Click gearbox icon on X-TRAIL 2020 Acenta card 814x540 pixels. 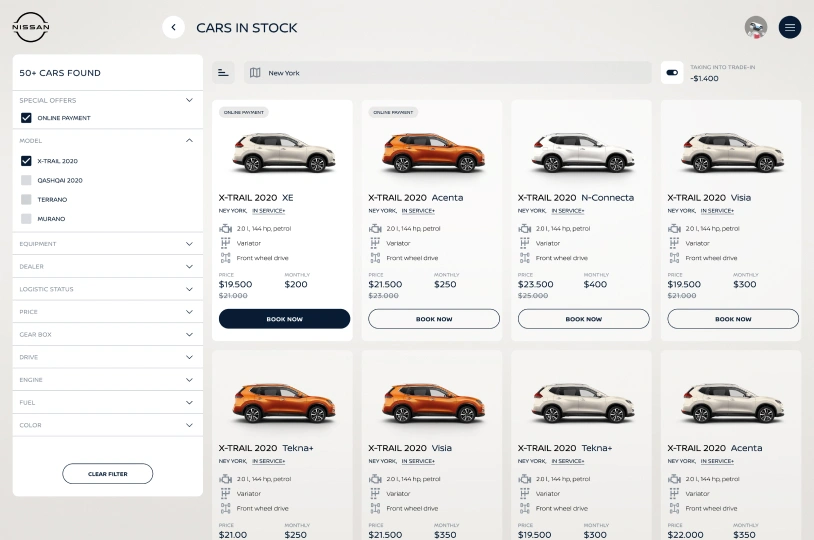pyautogui.click(x=375, y=243)
